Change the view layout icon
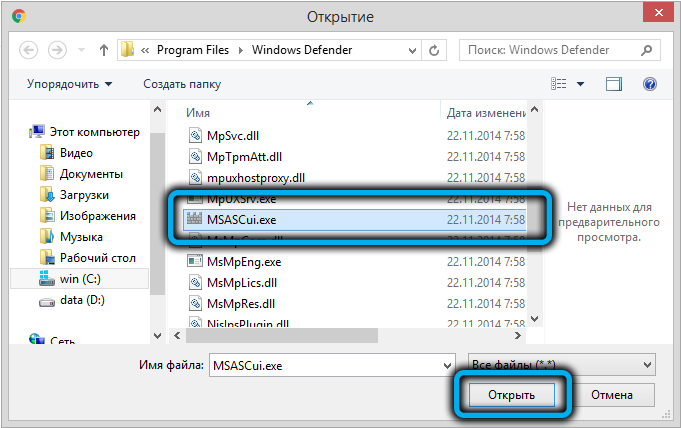 559,83
